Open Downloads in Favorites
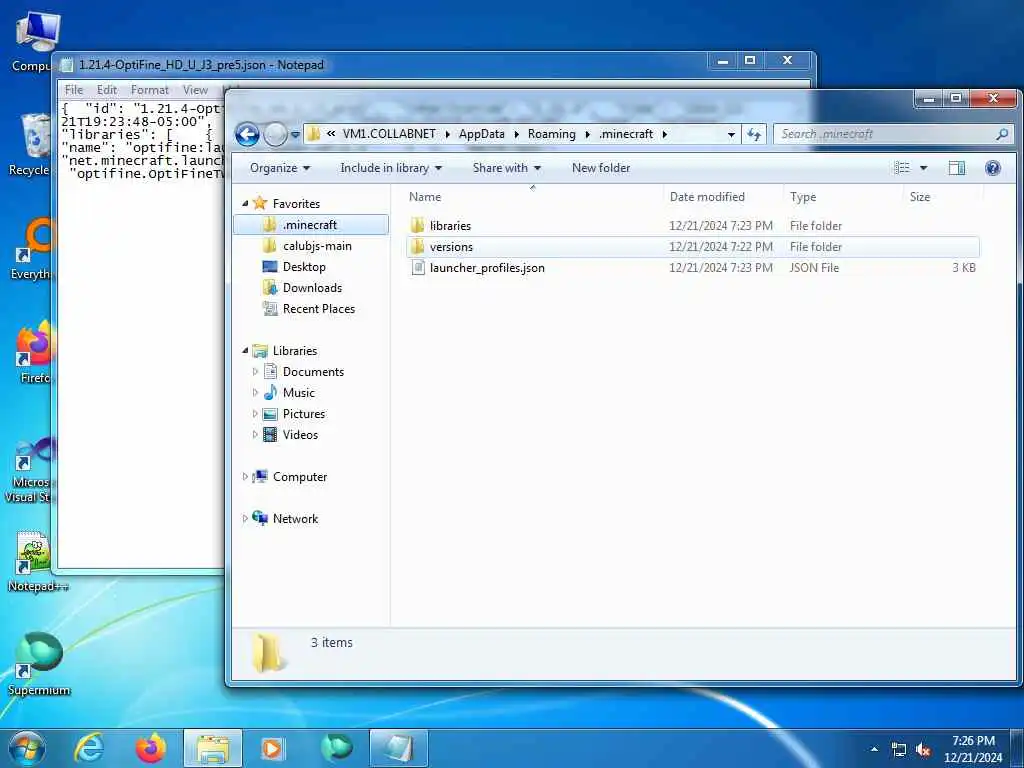 pos(312,288)
